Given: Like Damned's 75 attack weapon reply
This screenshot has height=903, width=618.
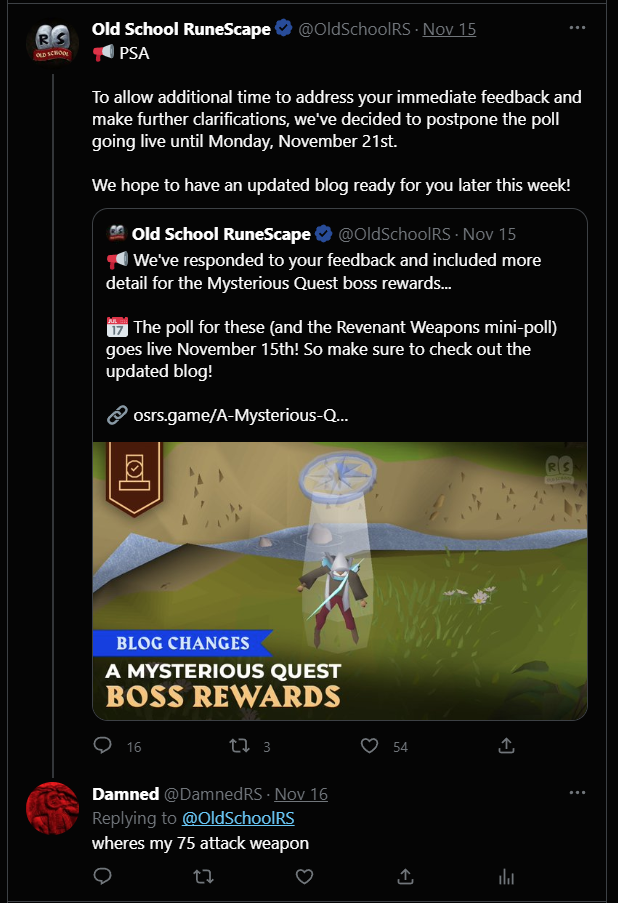Looking at the screenshot, I should pos(304,877).
